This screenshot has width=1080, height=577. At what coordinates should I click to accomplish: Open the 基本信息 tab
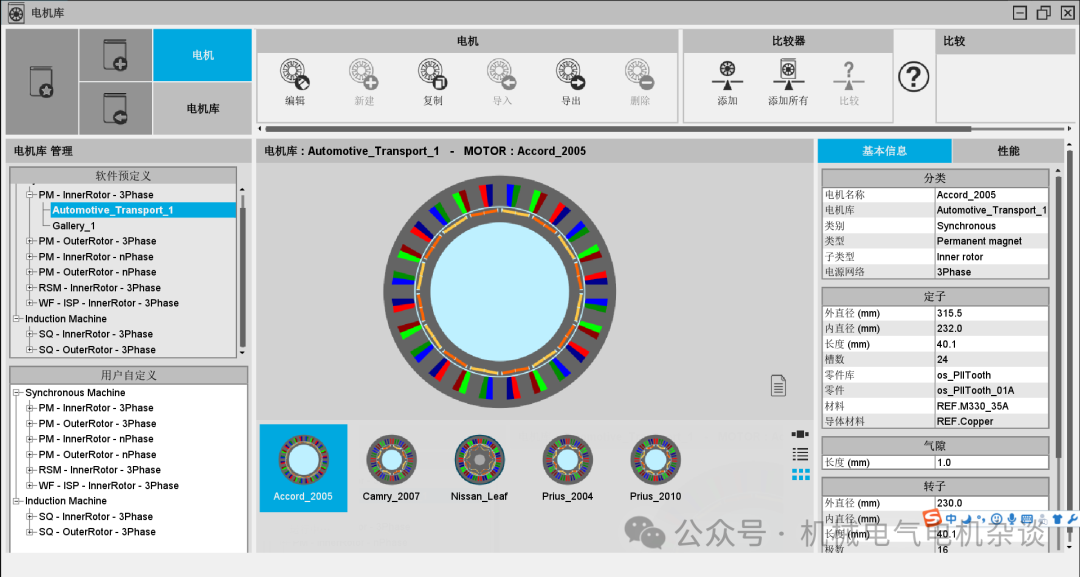pyautogui.click(x=884, y=151)
